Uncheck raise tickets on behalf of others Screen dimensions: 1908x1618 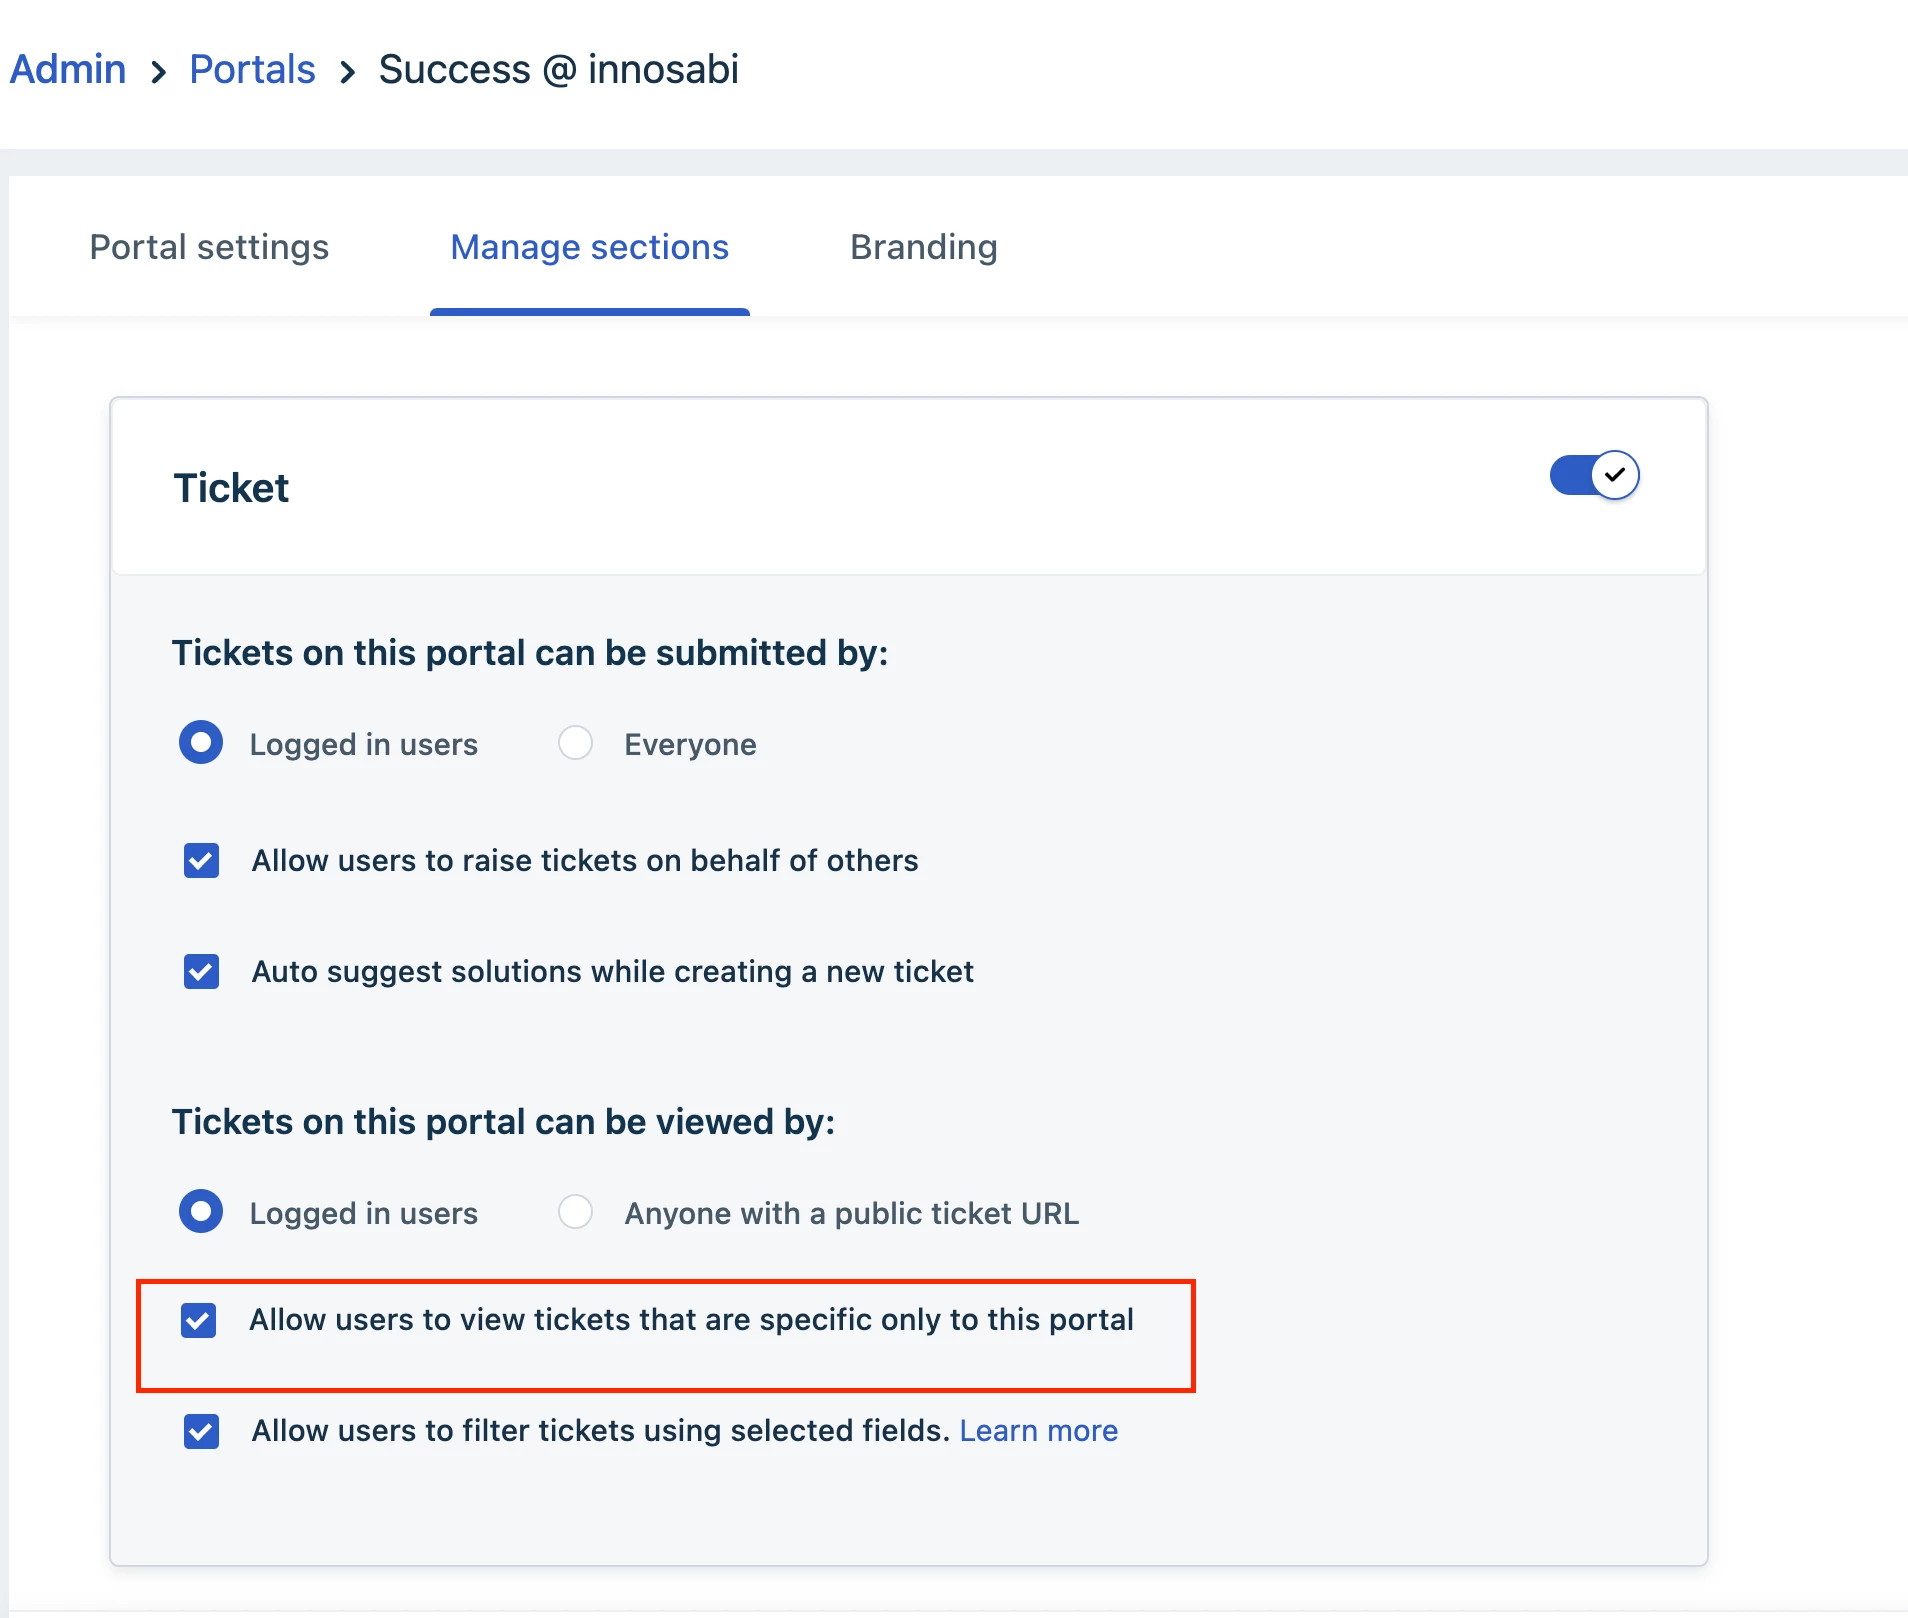tap(201, 860)
